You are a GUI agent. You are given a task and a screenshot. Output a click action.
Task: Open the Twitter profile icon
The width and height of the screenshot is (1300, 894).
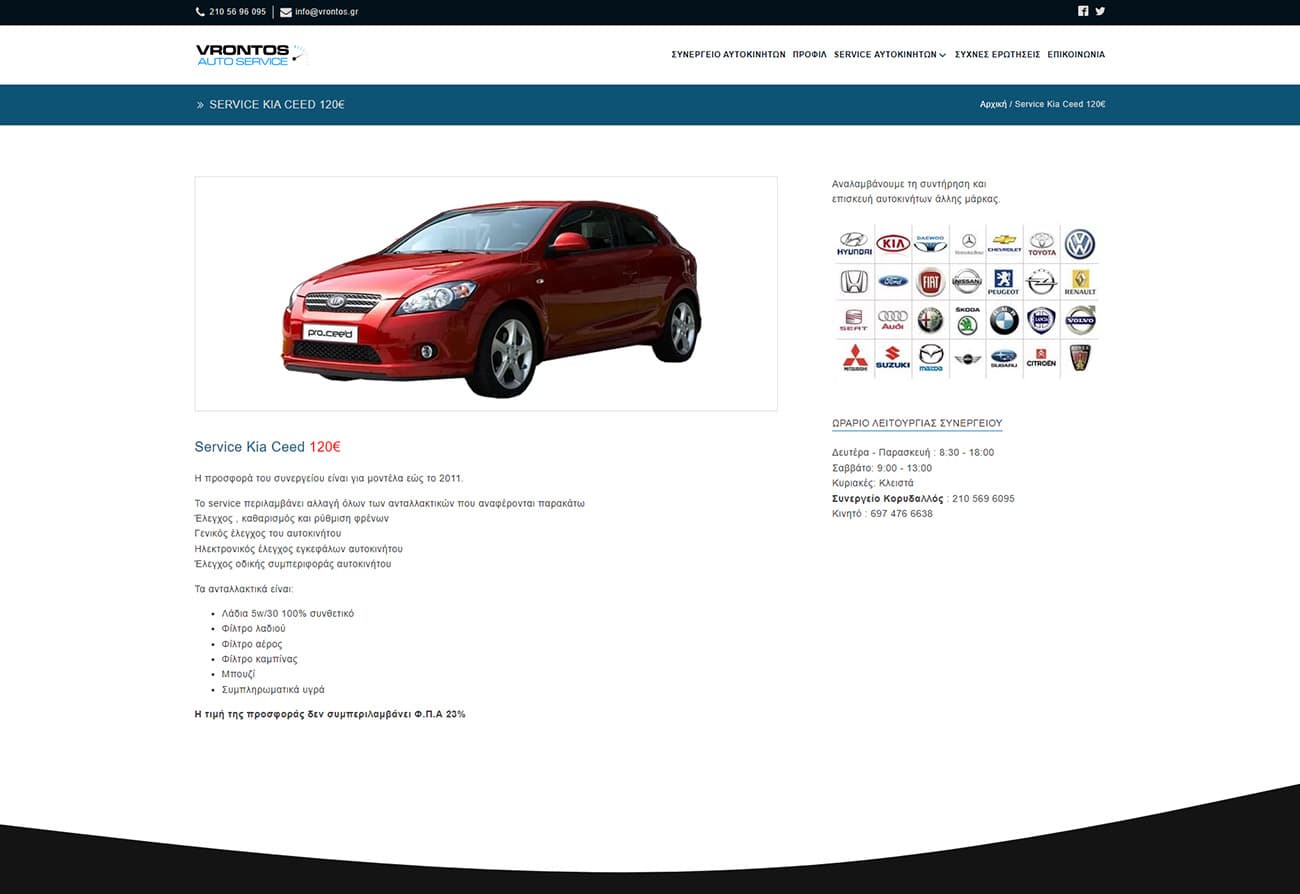pyautogui.click(x=1100, y=11)
